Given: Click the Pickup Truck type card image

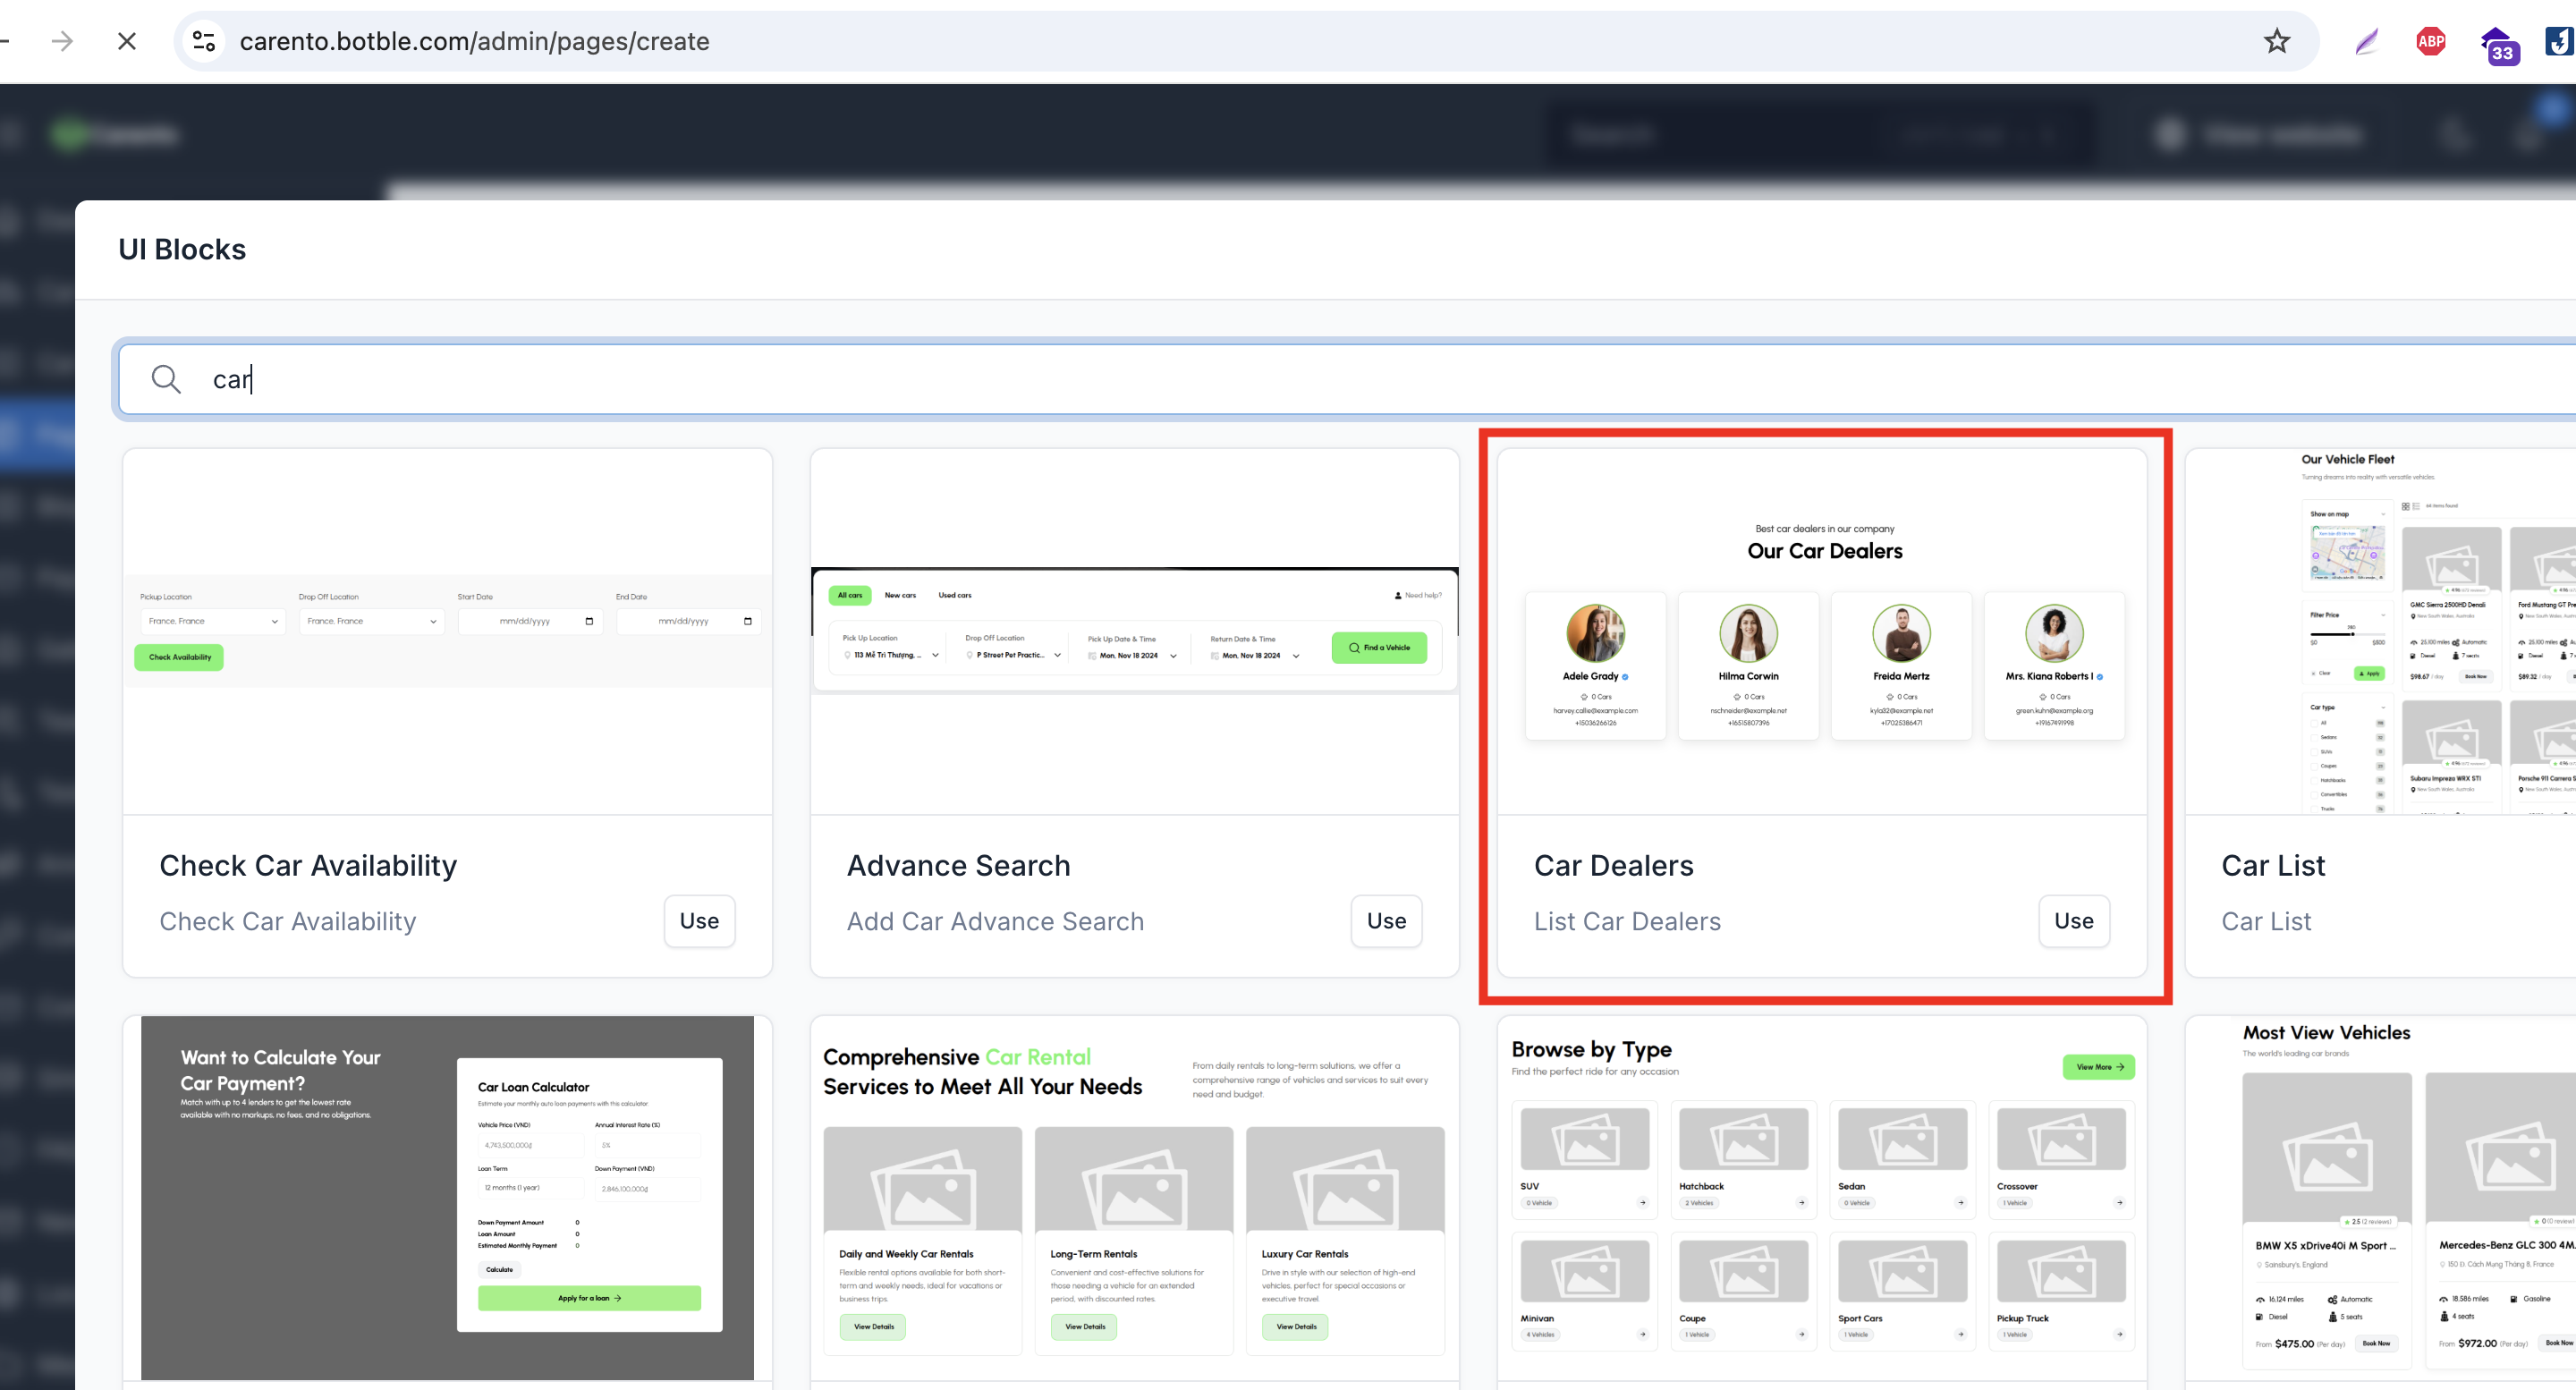Looking at the screenshot, I should tap(2061, 1271).
